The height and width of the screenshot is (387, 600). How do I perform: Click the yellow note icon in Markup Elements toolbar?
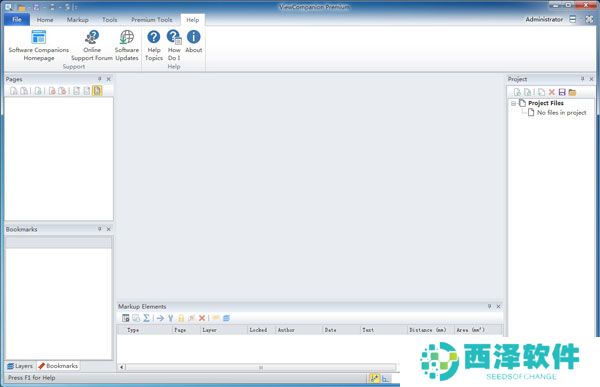click(216, 318)
